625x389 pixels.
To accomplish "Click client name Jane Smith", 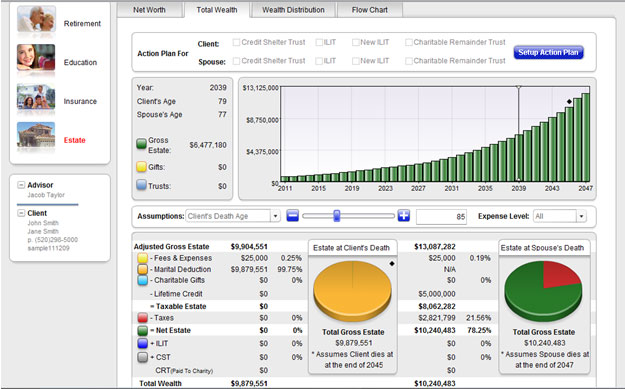I will 43,231.
